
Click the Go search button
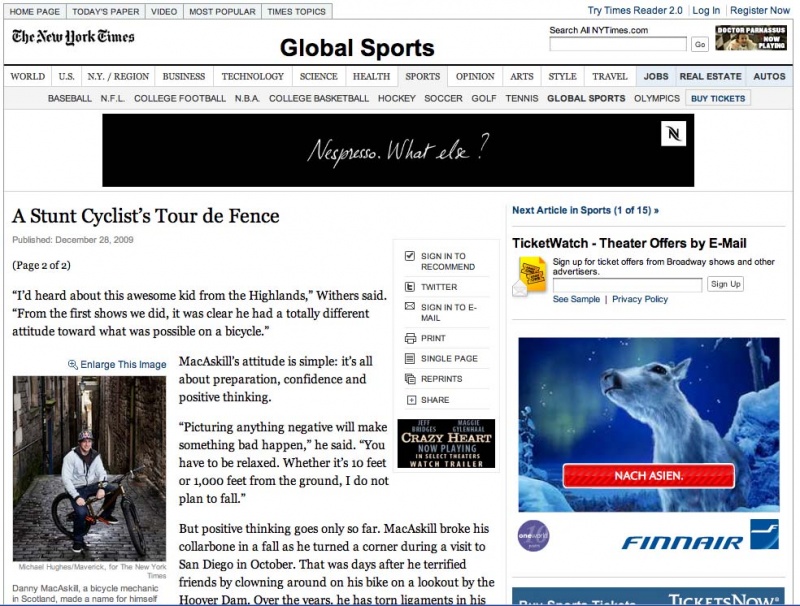700,44
